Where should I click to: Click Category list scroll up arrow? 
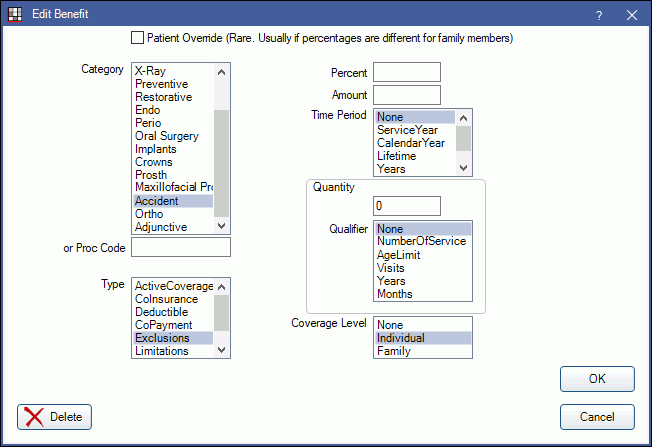coord(222,72)
